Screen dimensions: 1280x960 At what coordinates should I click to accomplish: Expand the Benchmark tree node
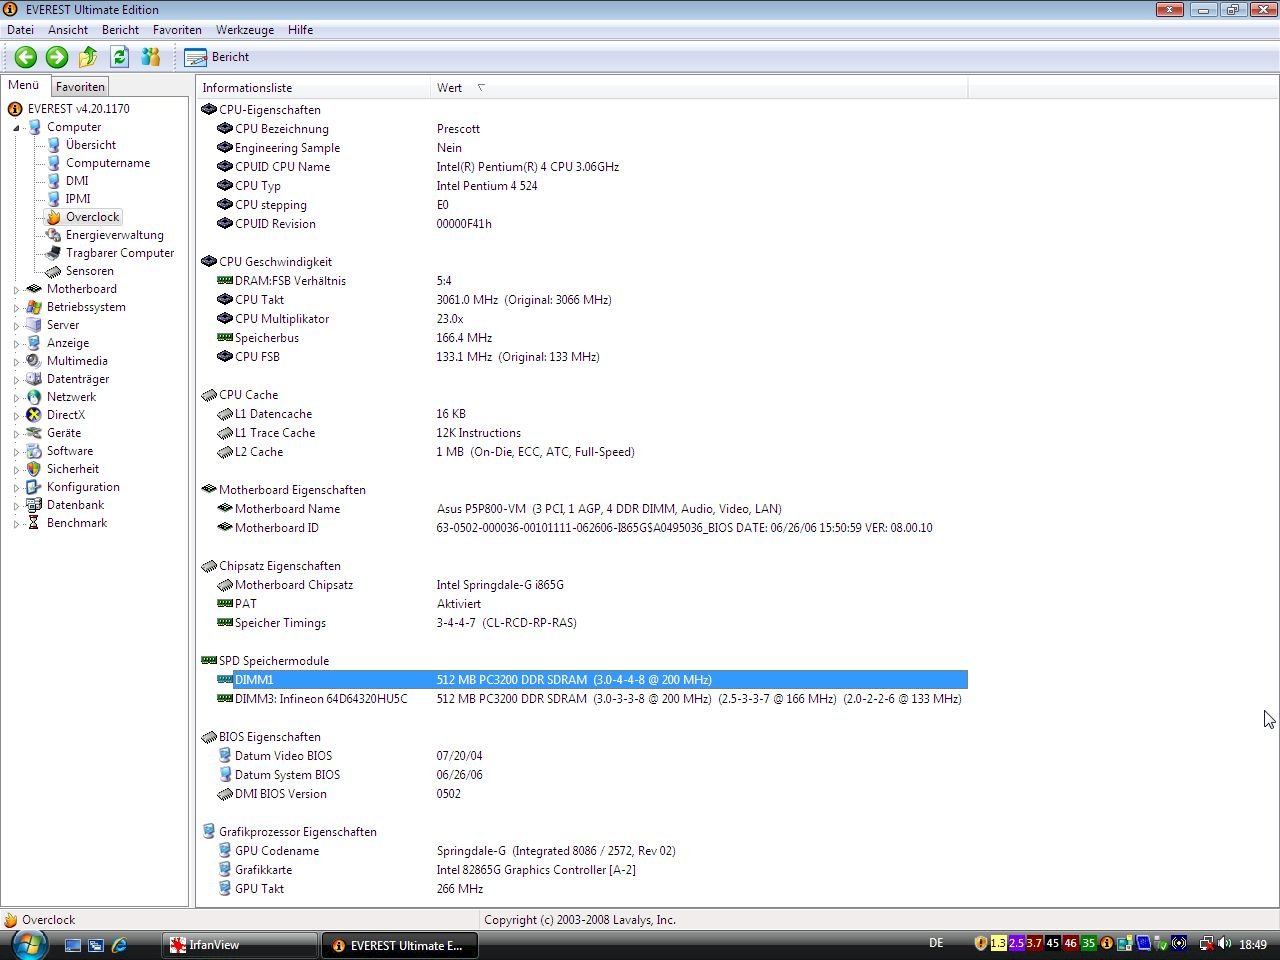coord(16,524)
